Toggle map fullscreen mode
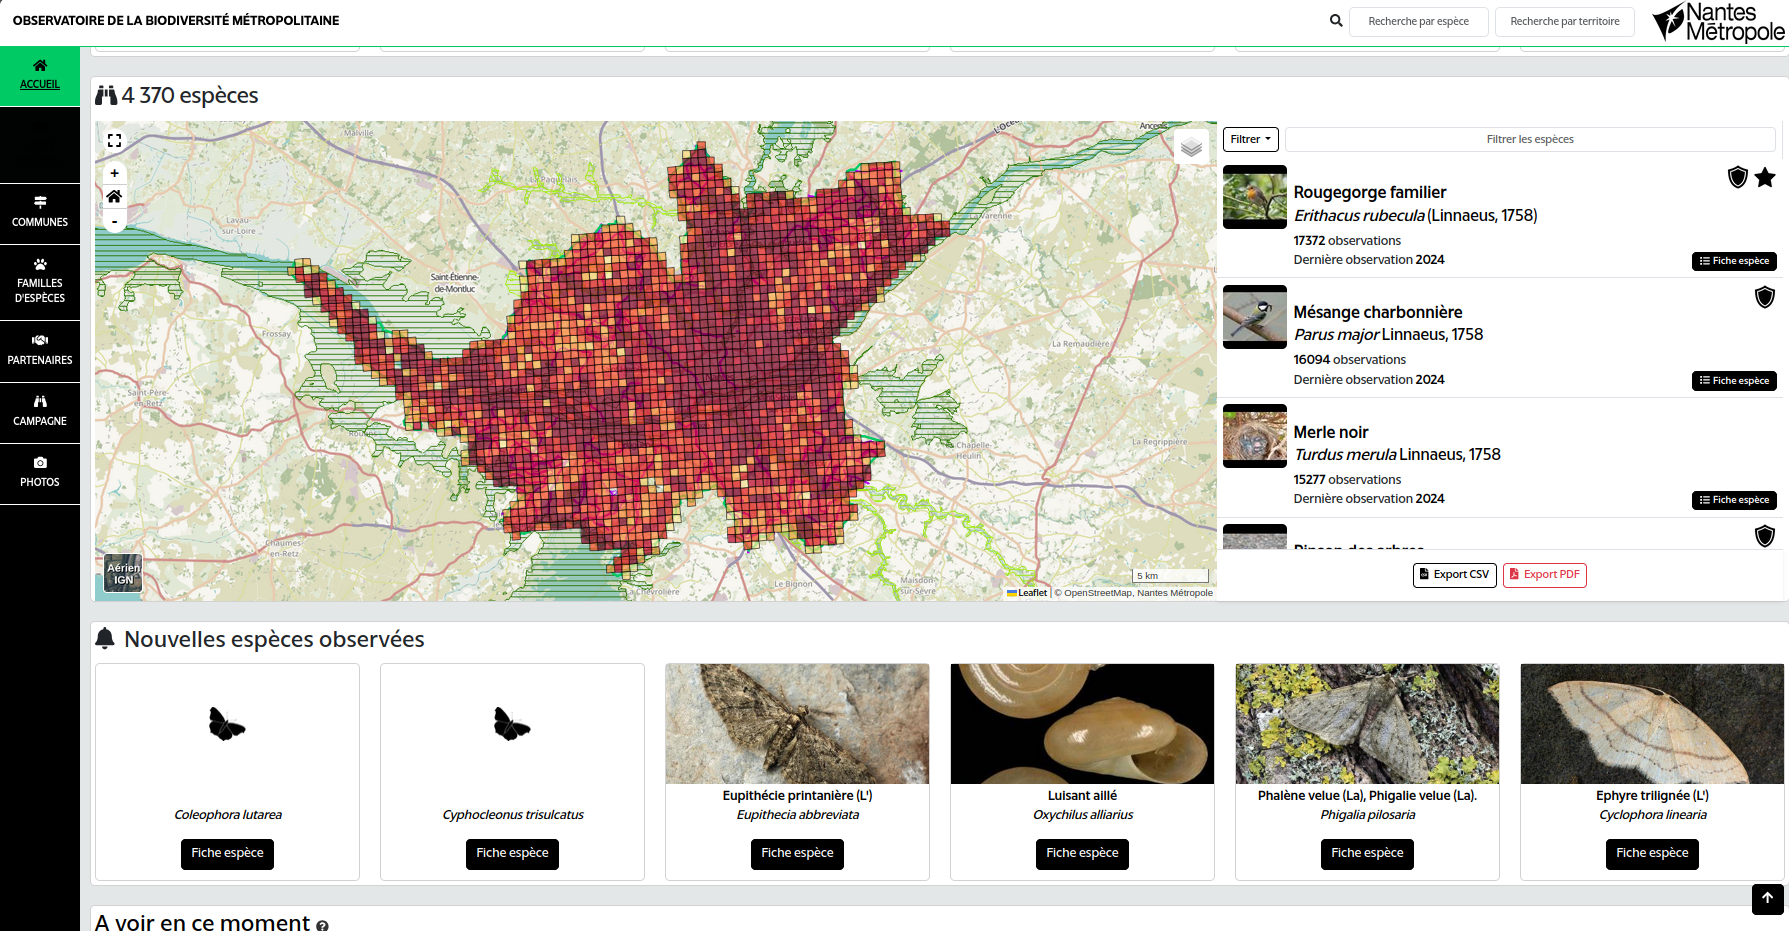This screenshot has height=933, width=1789. coord(114,141)
